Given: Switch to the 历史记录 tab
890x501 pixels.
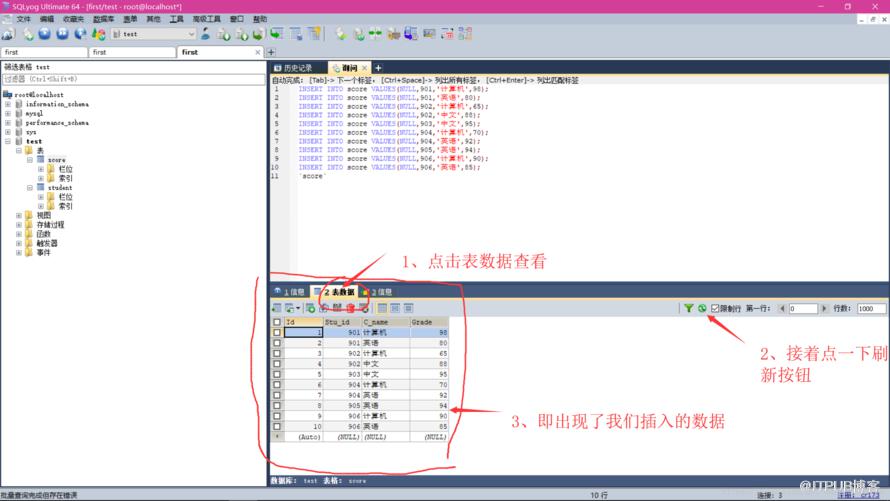Looking at the screenshot, I should [298, 68].
